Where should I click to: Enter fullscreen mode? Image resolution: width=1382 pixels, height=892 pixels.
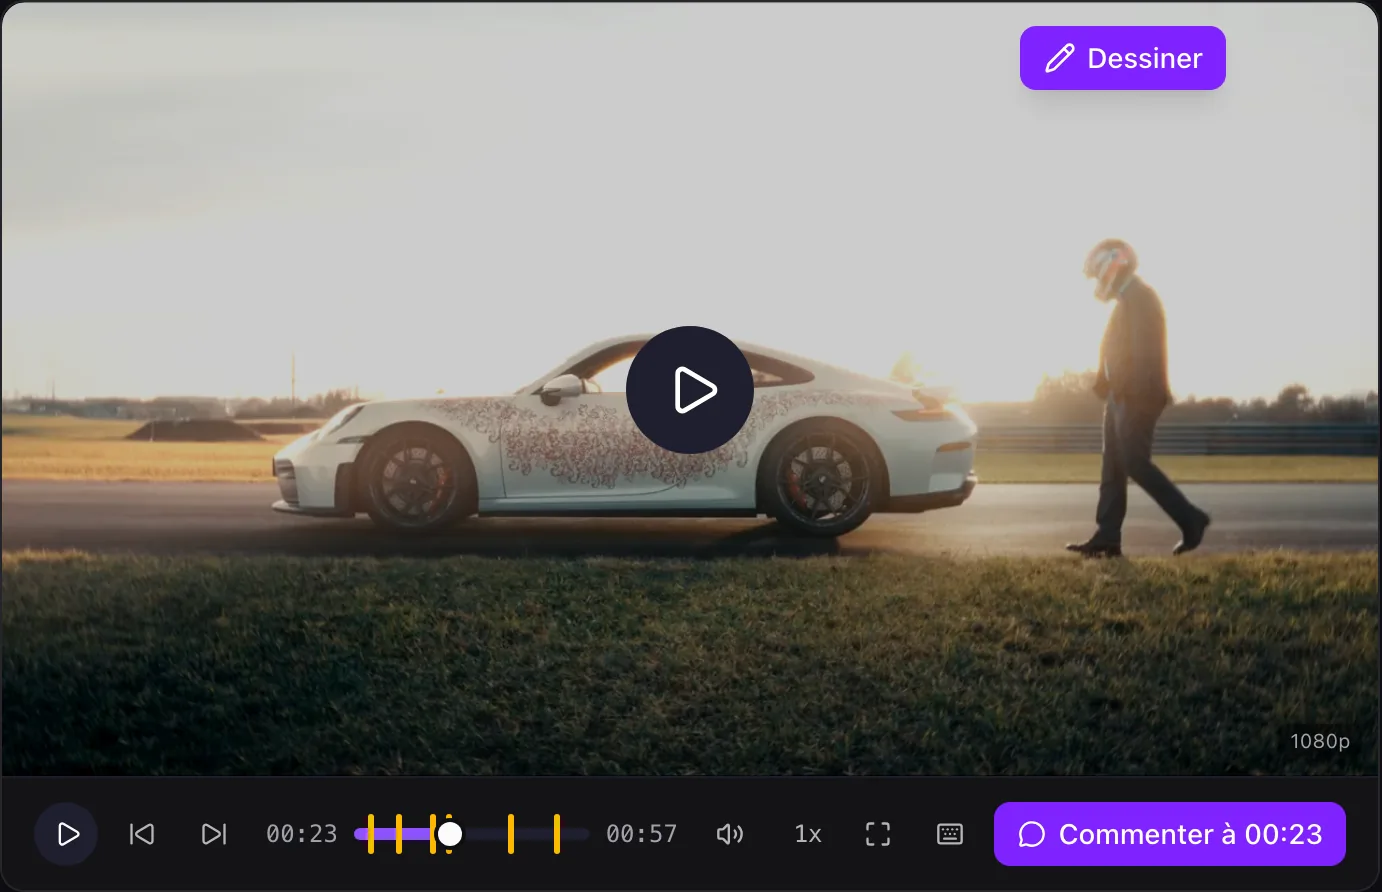click(878, 834)
